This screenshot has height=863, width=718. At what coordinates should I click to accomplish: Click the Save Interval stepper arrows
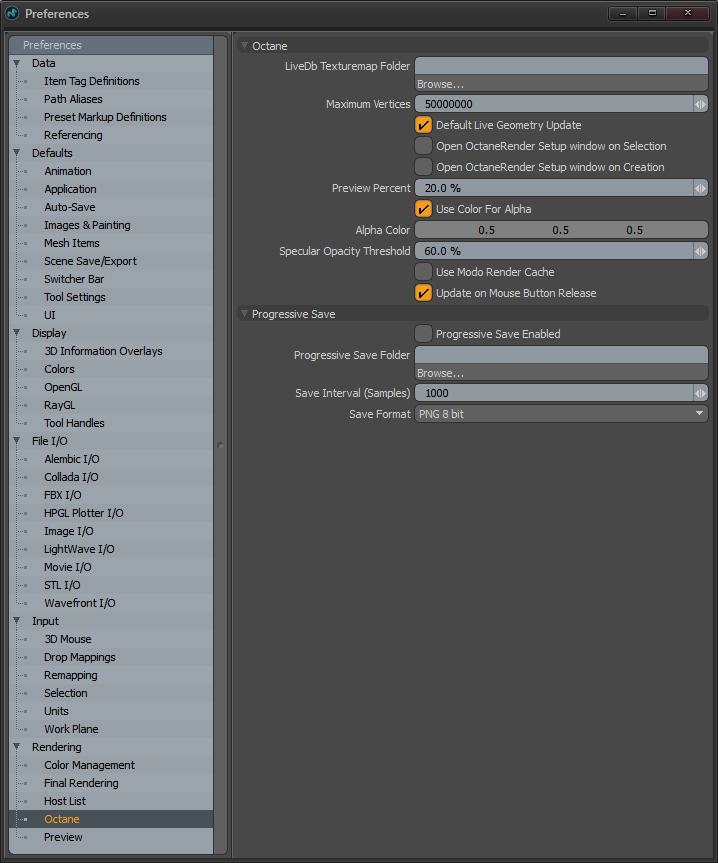pos(700,393)
